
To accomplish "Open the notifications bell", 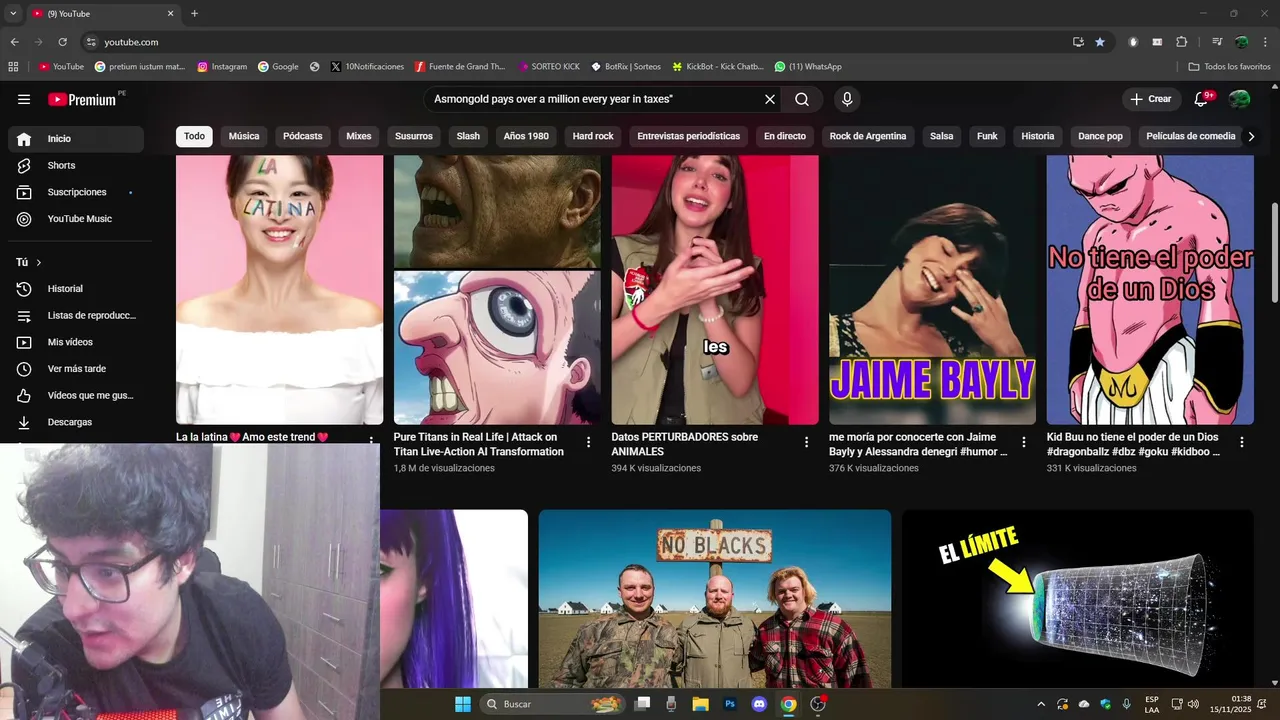I will [x=1202, y=99].
